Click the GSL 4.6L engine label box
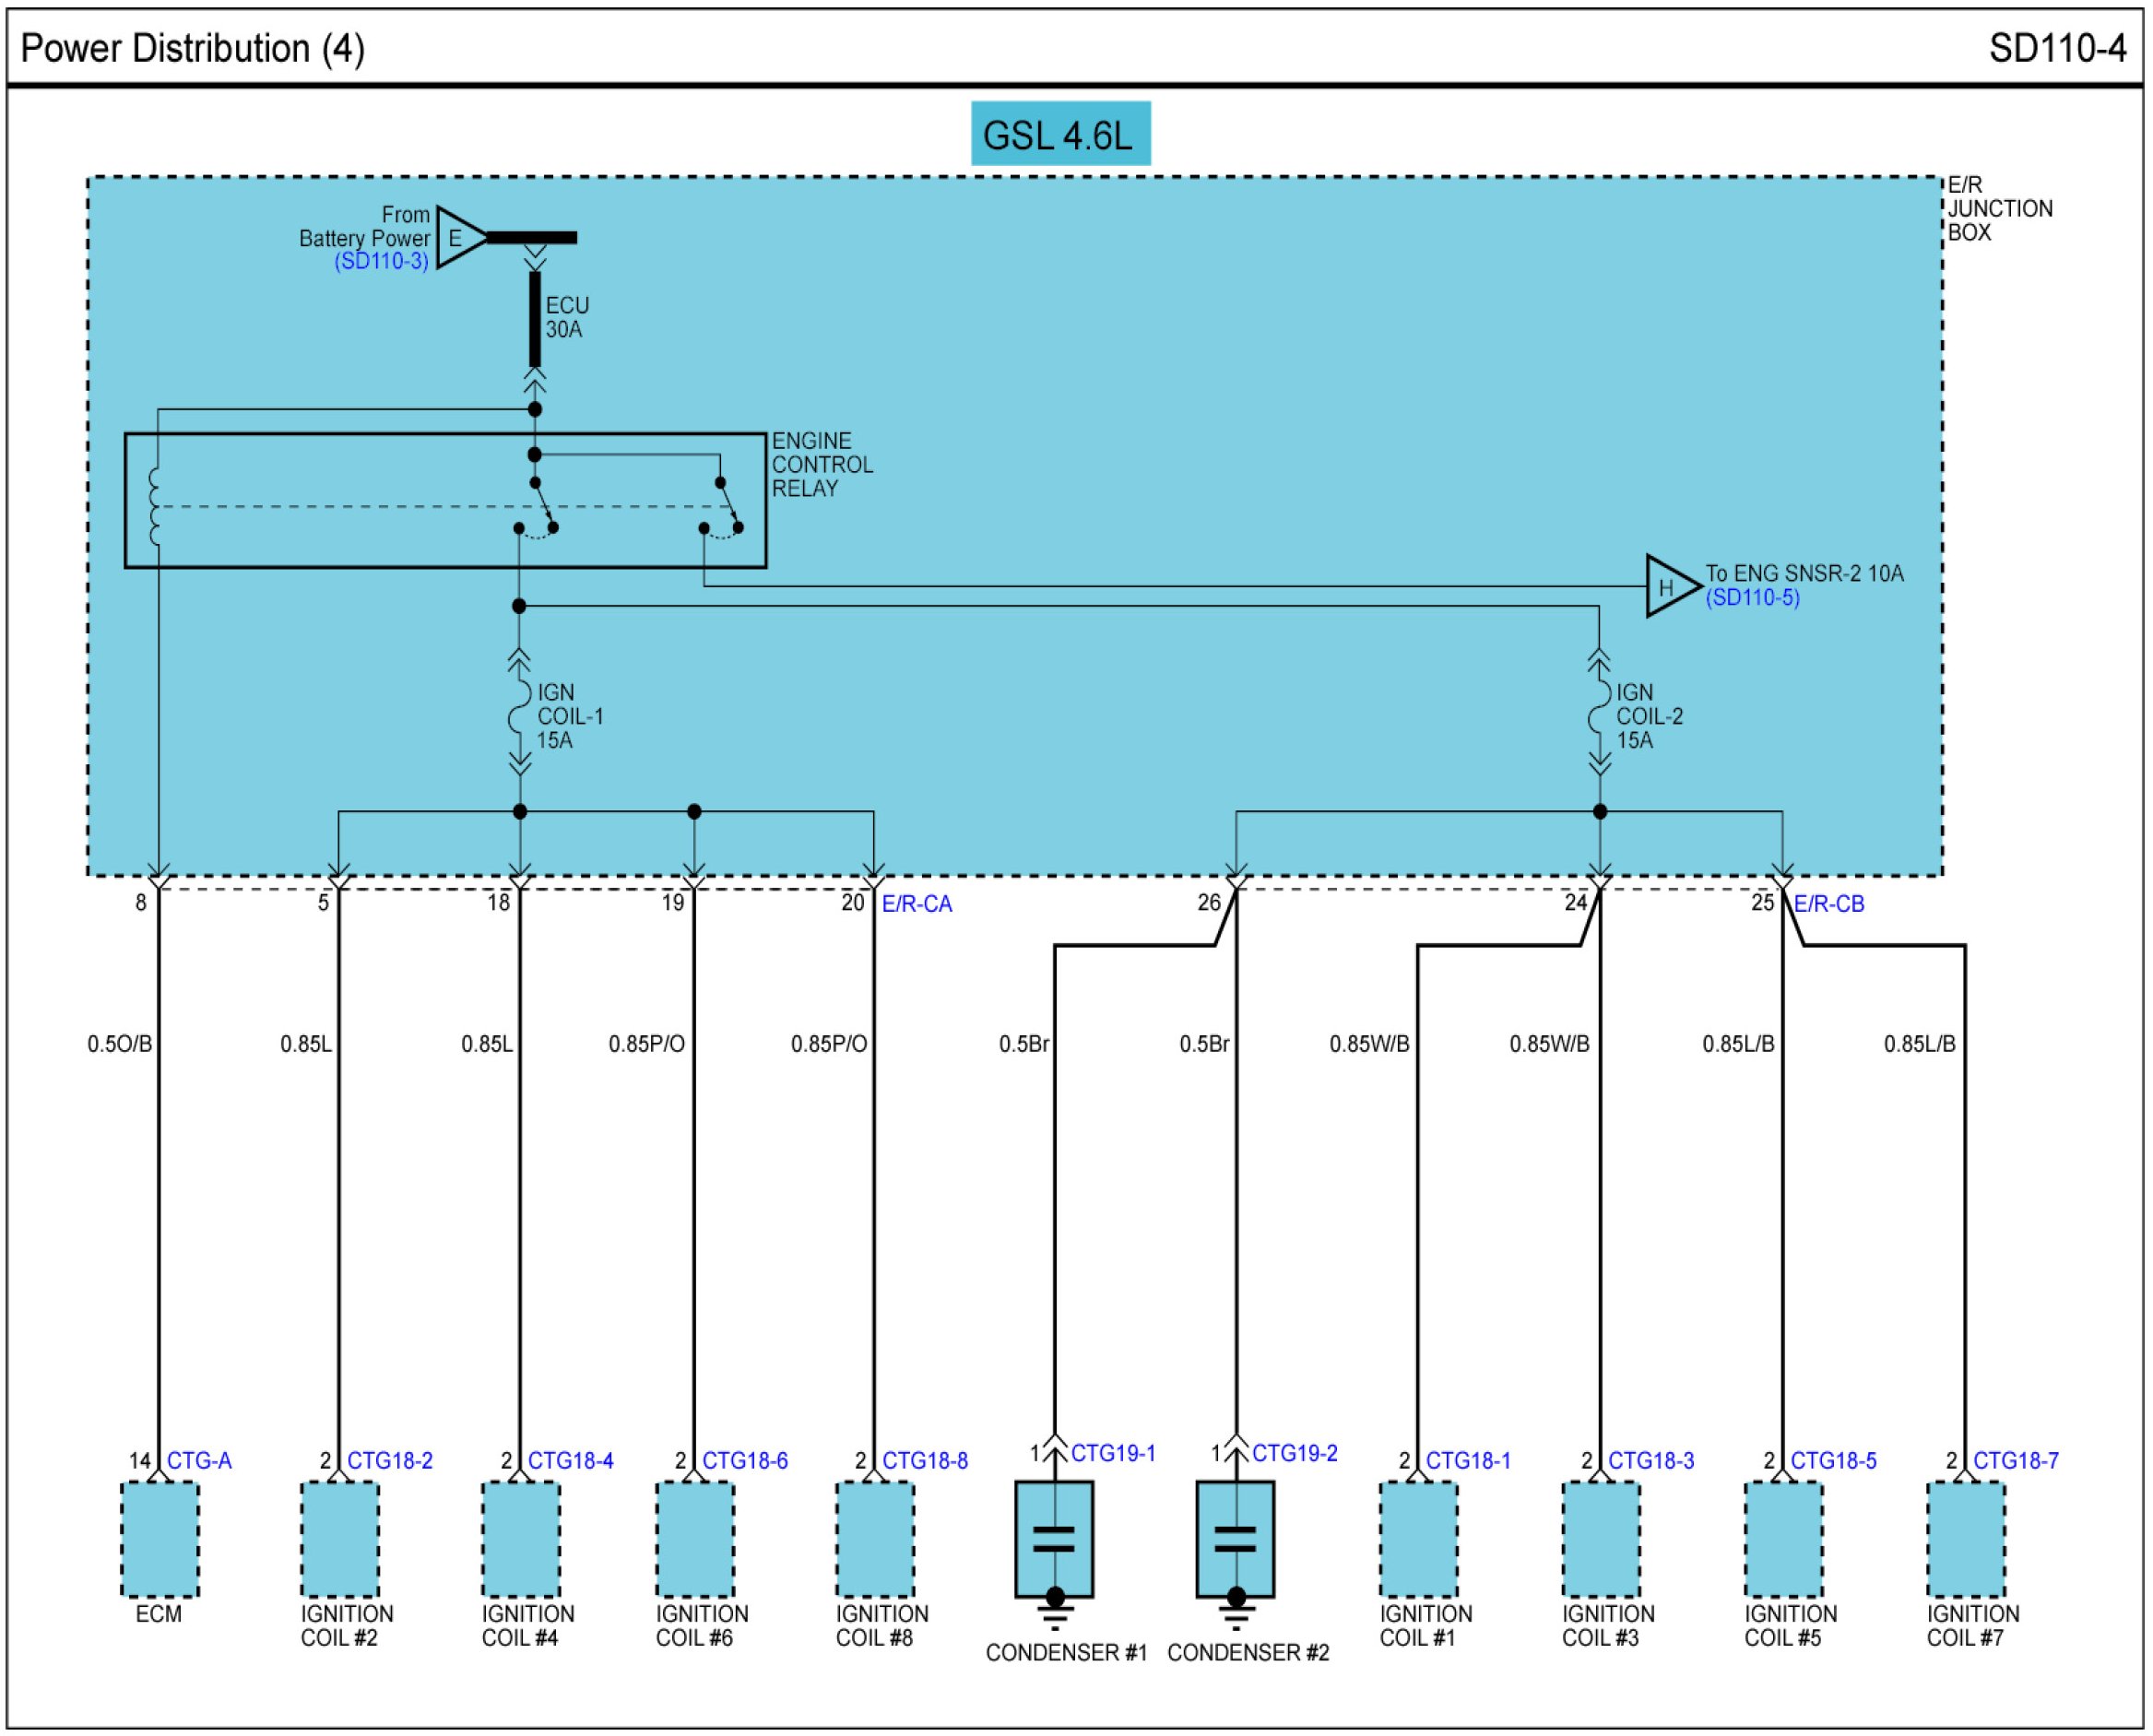The width and height of the screenshot is (2153, 1736). (x=1060, y=134)
